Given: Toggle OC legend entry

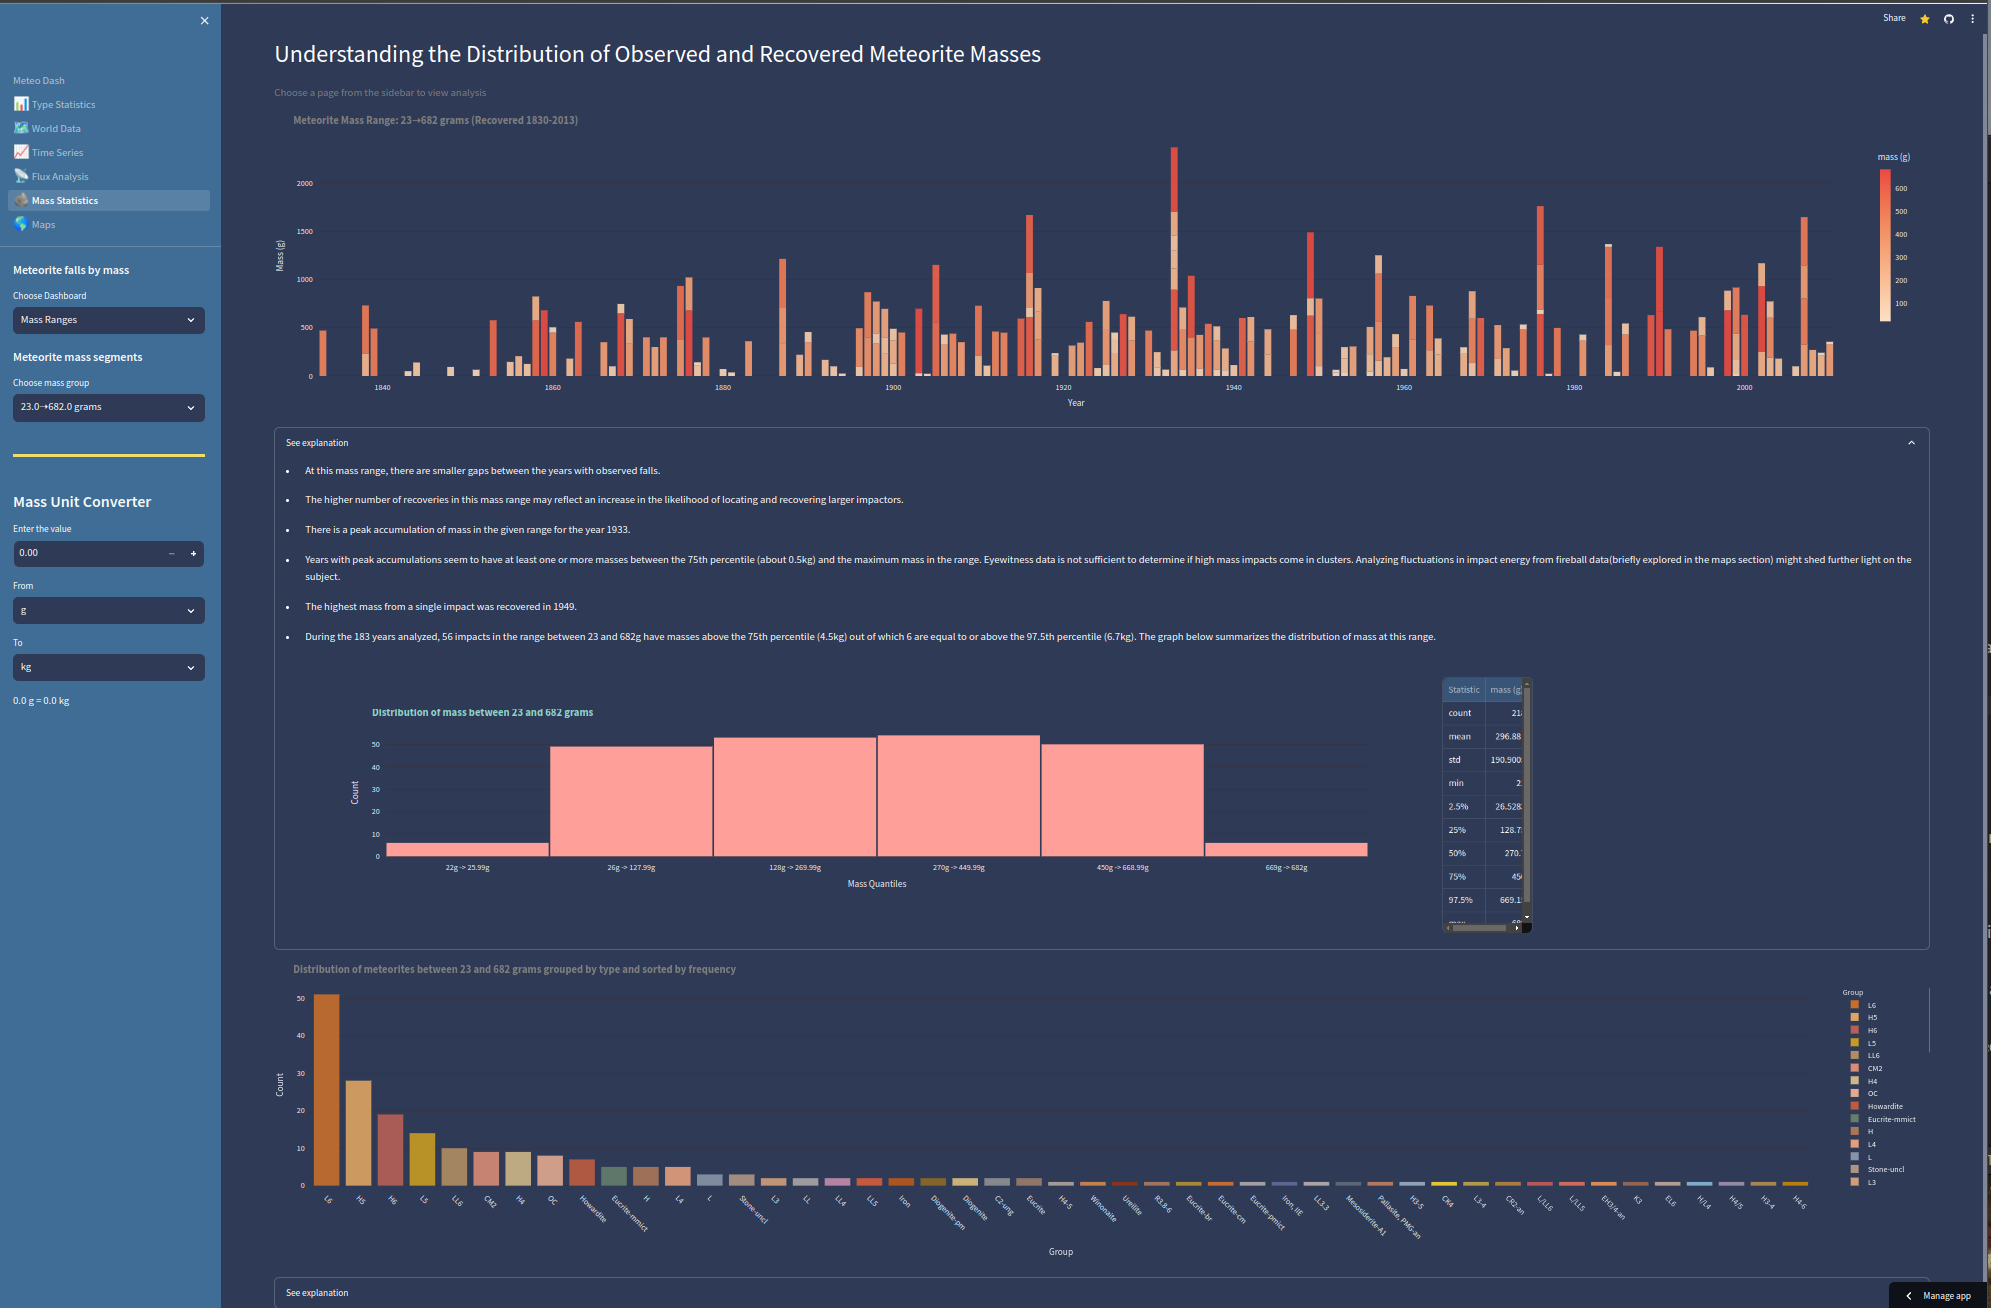Looking at the screenshot, I should coord(1863,1093).
